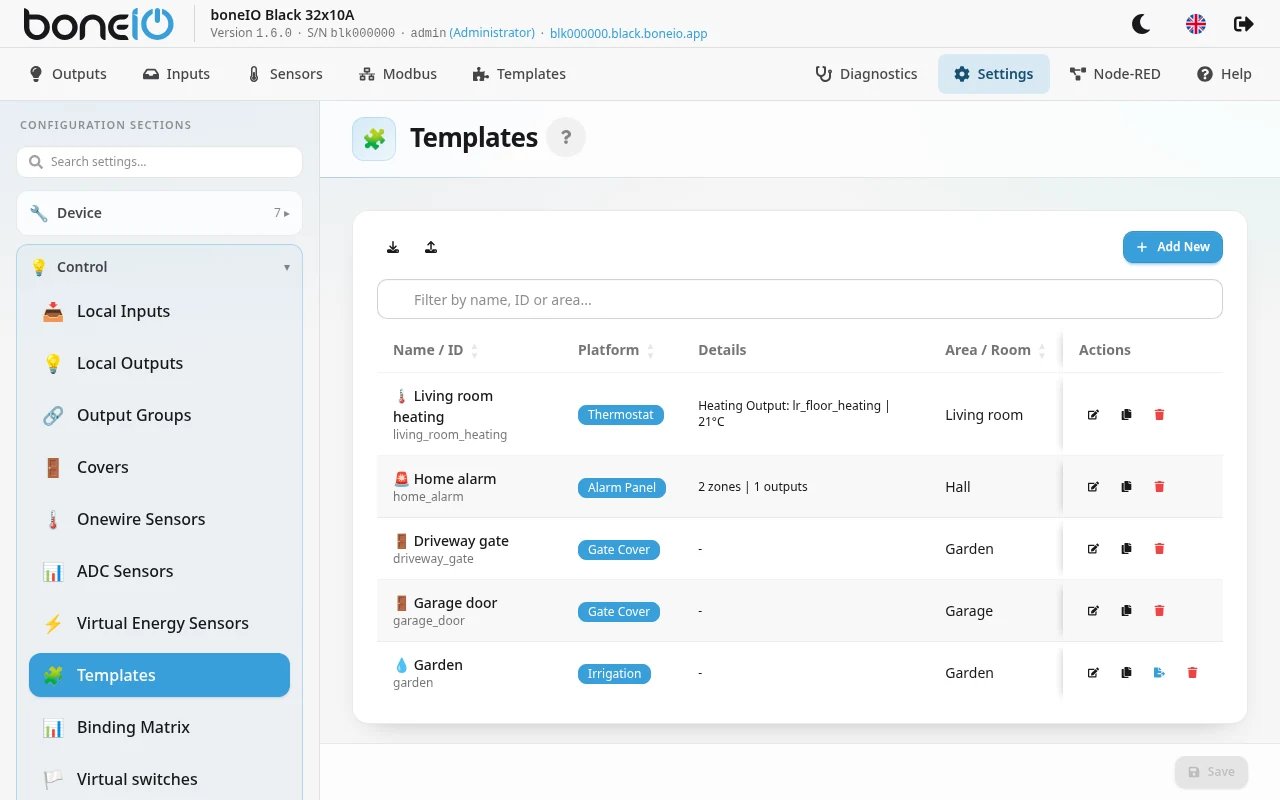Focus the Search settings field
The width and height of the screenshot is (1280, 800).
pyautogui.click(x=159, y=162)
